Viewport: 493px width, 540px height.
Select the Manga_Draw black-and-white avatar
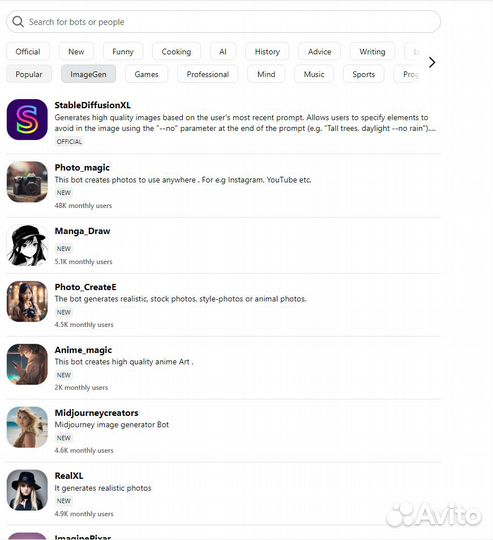click(x=27, y=245)
